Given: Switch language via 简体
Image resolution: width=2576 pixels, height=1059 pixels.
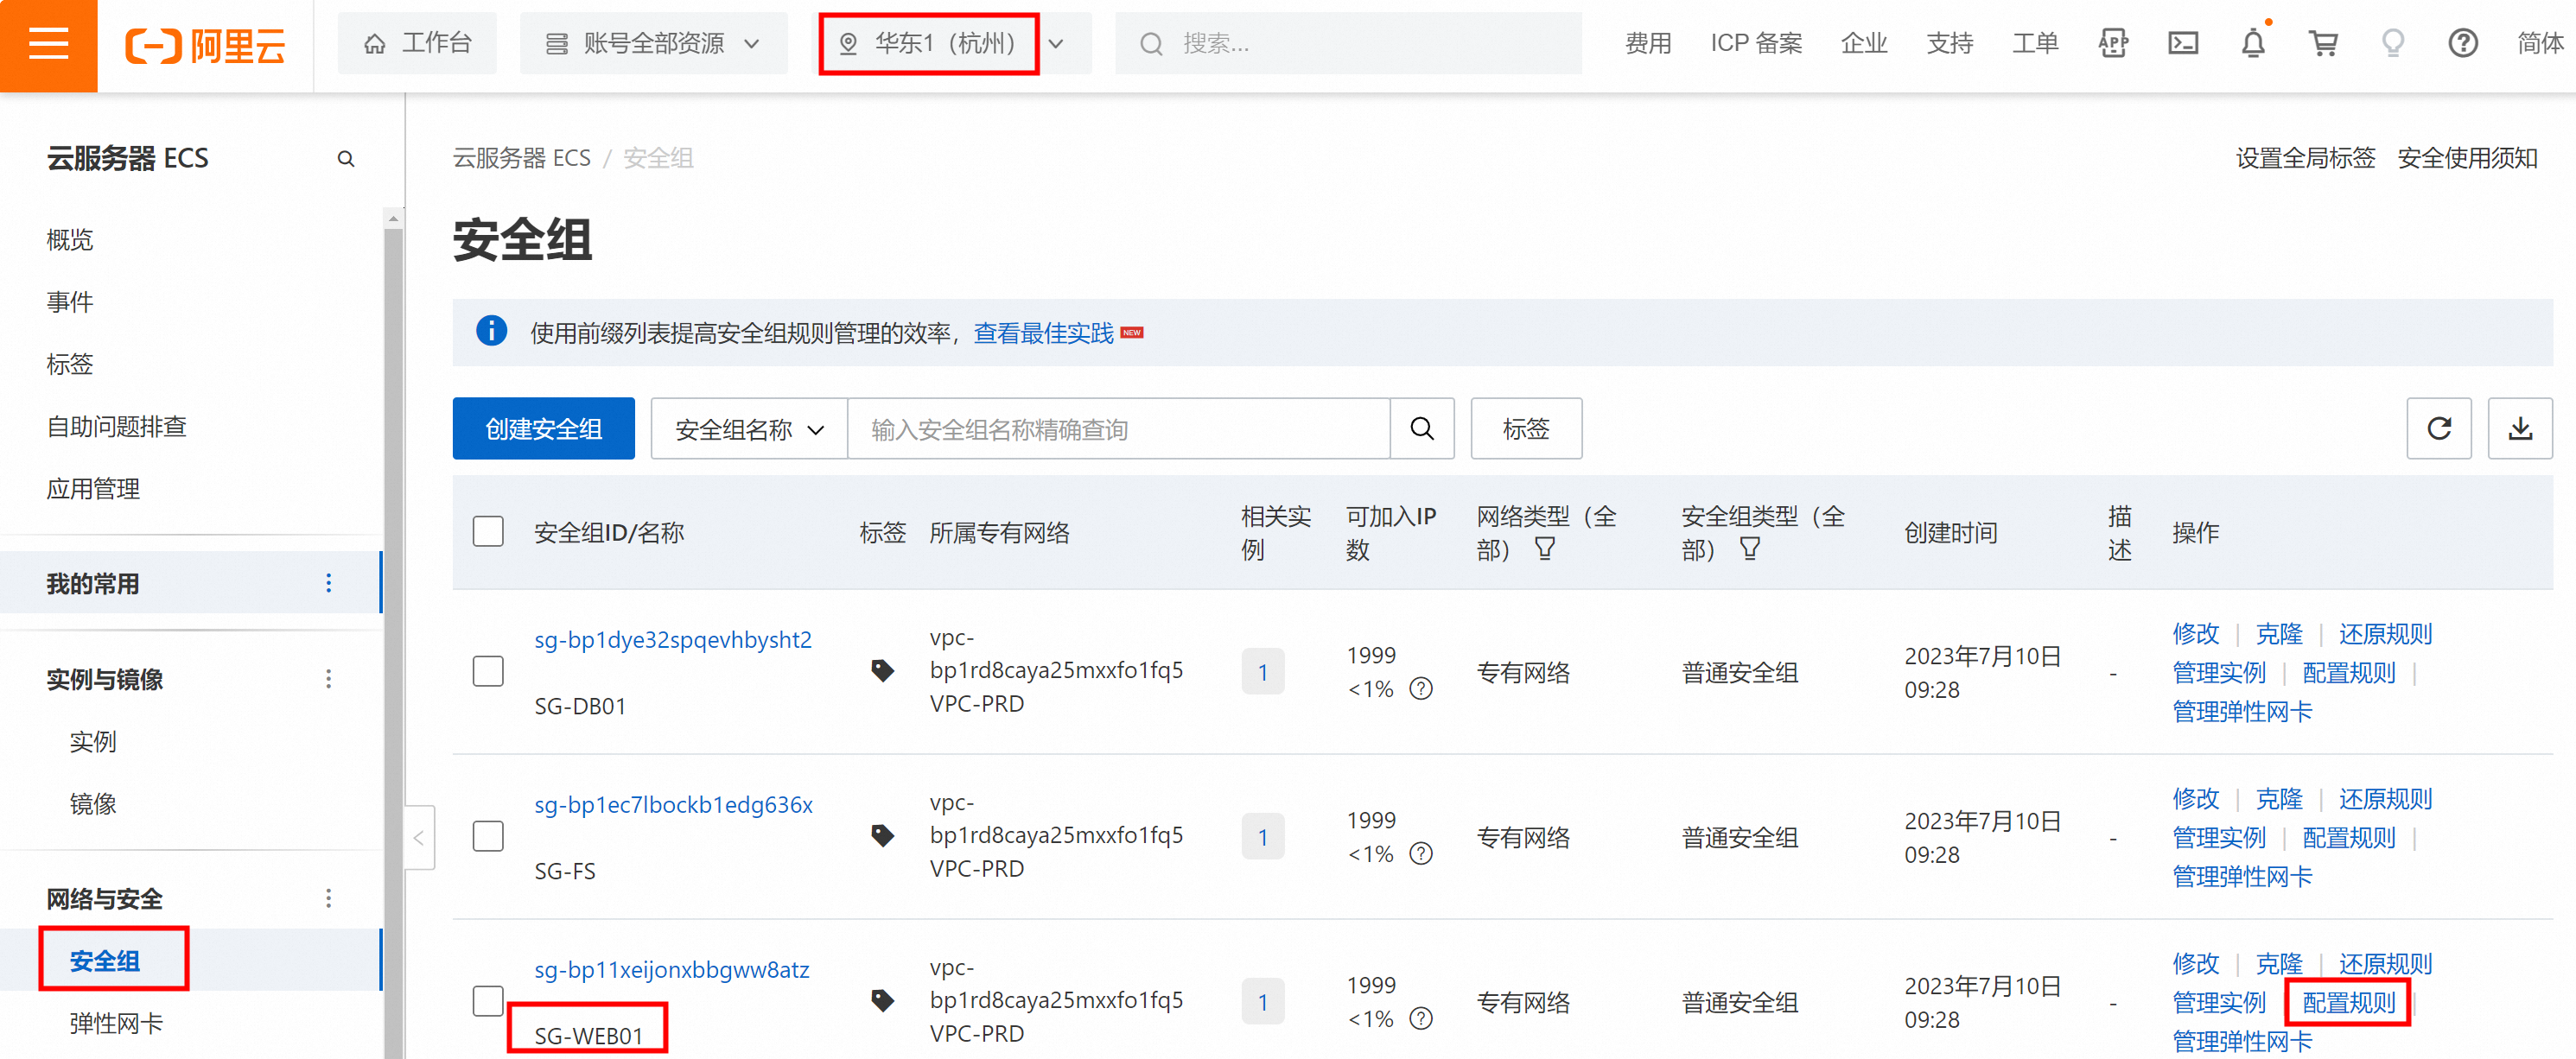Looking at the screenshot, I should [x=2541, y=43].
